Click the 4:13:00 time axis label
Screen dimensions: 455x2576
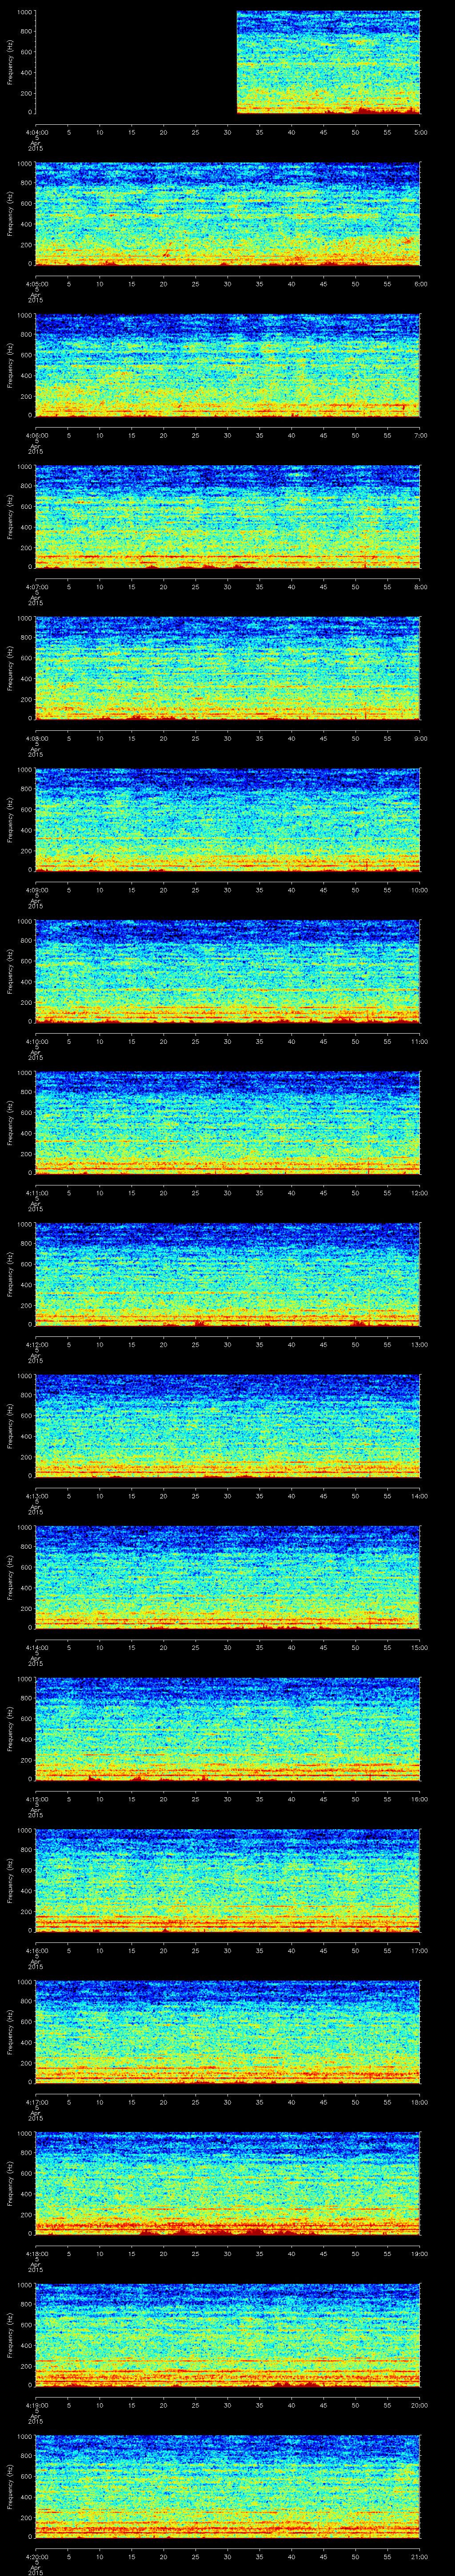(36, 1496)
